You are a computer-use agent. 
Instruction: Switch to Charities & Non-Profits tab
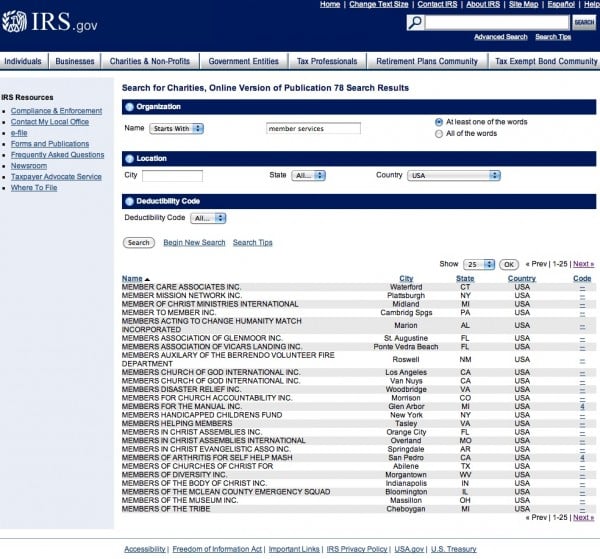click(139, 61)
